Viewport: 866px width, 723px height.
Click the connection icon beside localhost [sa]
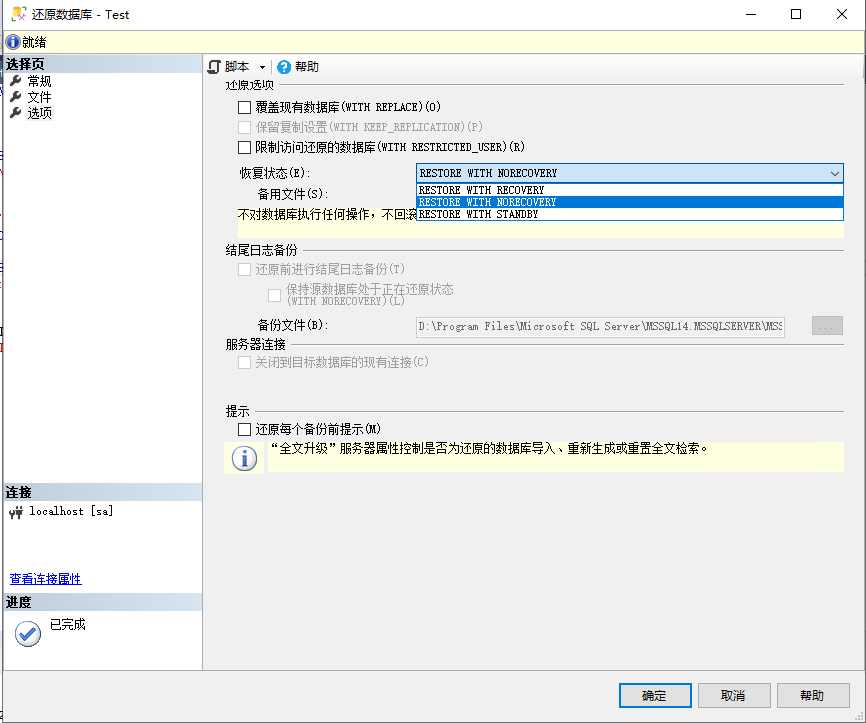16,513
